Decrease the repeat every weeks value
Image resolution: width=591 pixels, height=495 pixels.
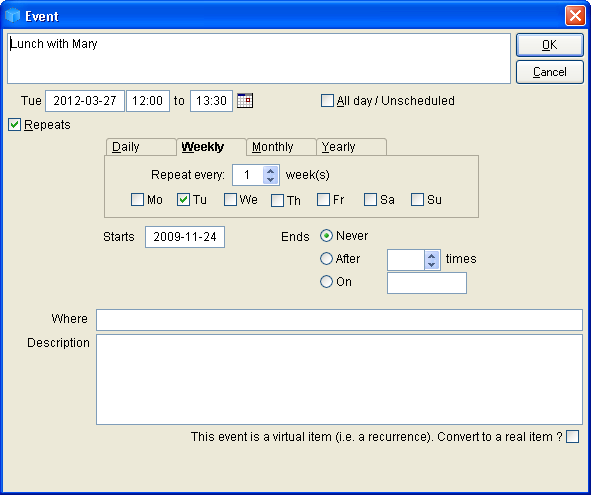point(270,179)
